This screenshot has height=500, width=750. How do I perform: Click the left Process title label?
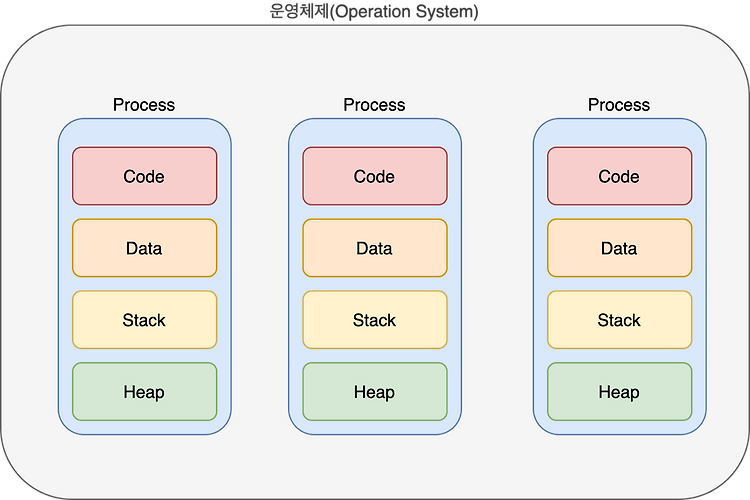144,105
